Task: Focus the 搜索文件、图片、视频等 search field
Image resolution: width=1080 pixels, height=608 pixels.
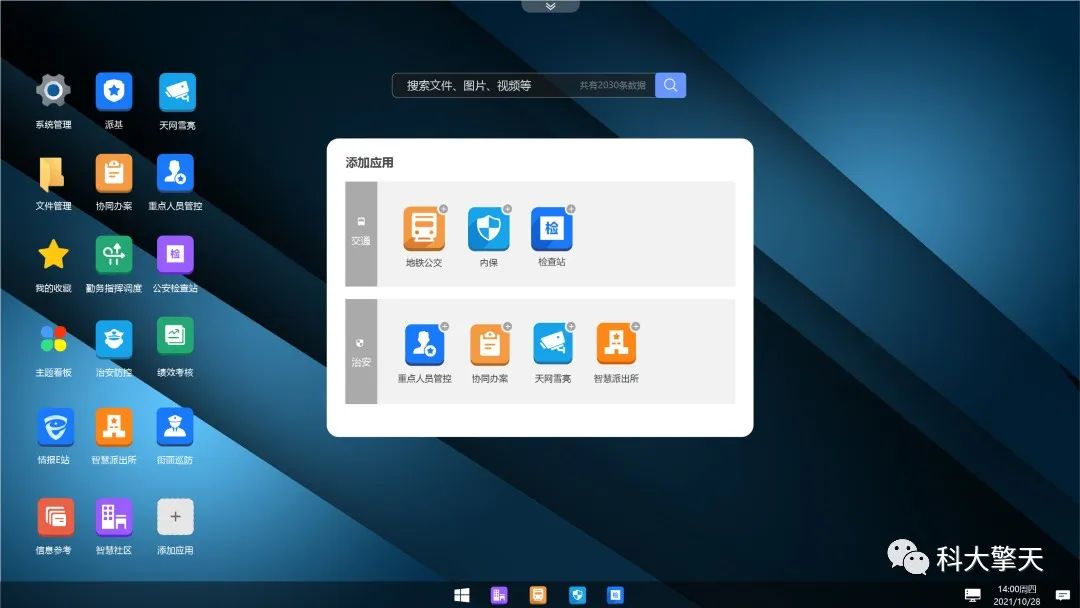Action: (523, 85)
